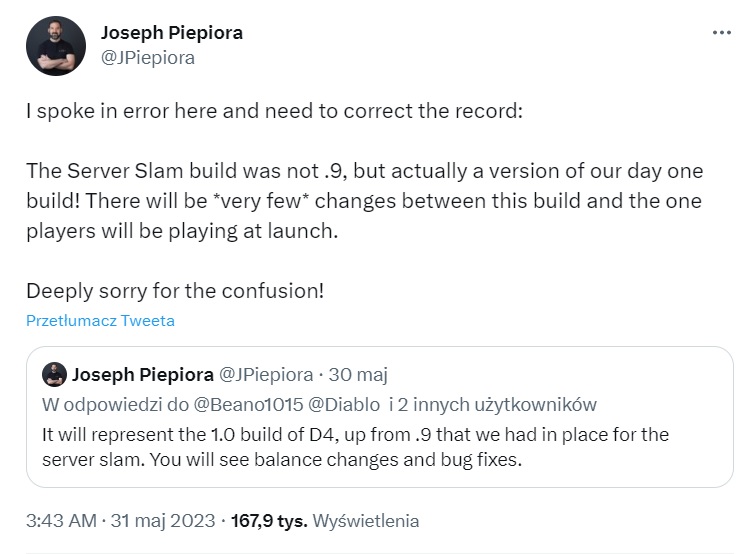Click Przetłumacz Tweeta to translate tweet
The height and width of the screenshot is (554, 754).
(100, 321)
